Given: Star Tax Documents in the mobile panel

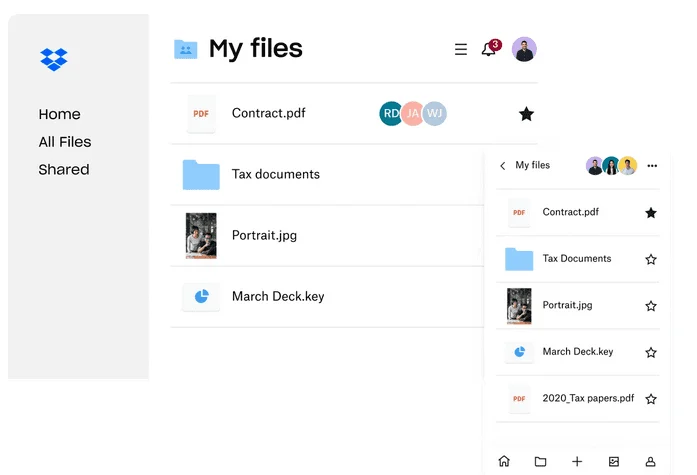Looking at the screenshot, I should click(651, 259).
